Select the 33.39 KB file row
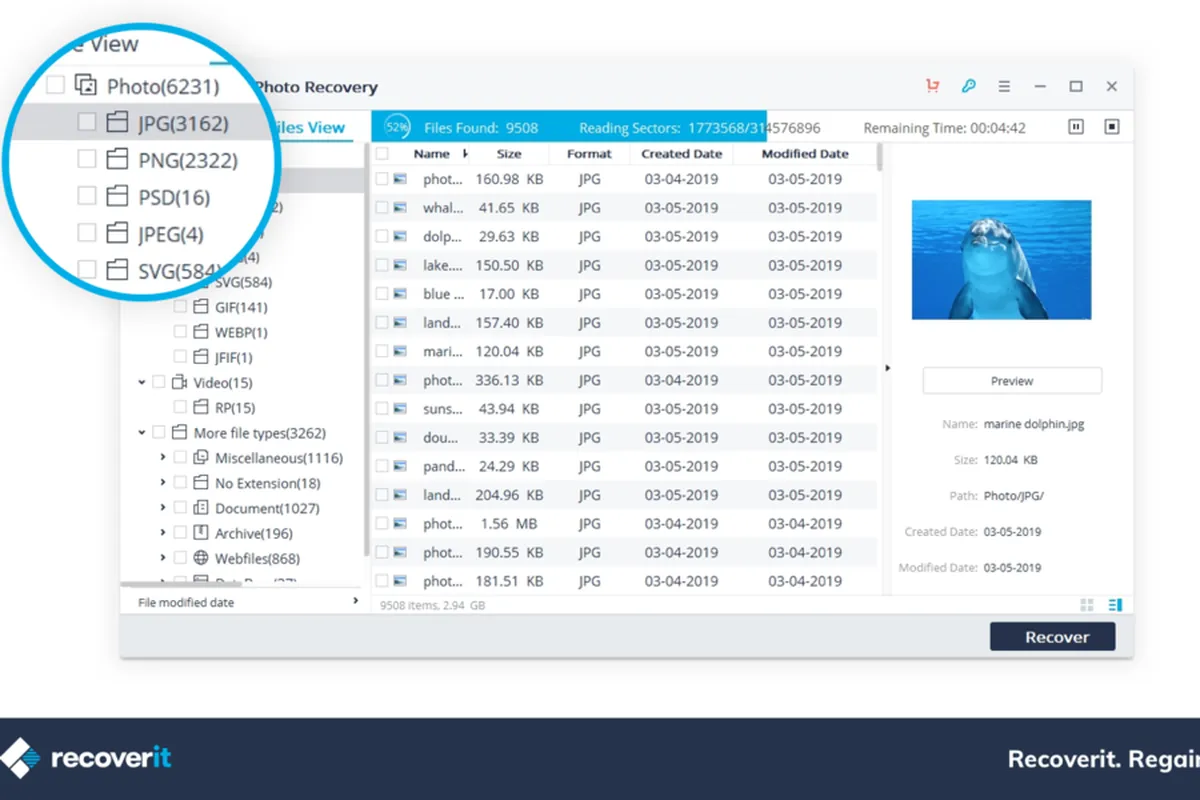This screenshot has width=1200, height=800. coord(624,438)
